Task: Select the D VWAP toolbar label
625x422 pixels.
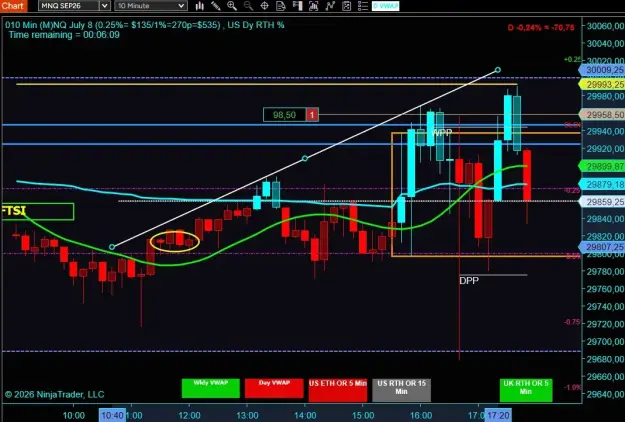Action: tap(385, 6)
